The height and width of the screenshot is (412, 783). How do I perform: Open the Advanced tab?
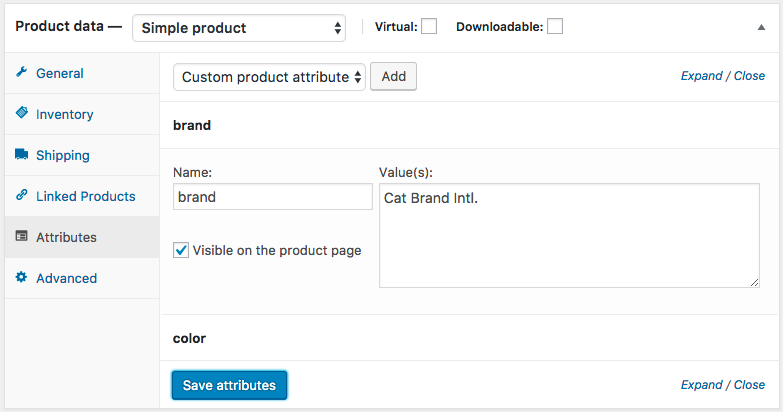(x=66, y=278)
